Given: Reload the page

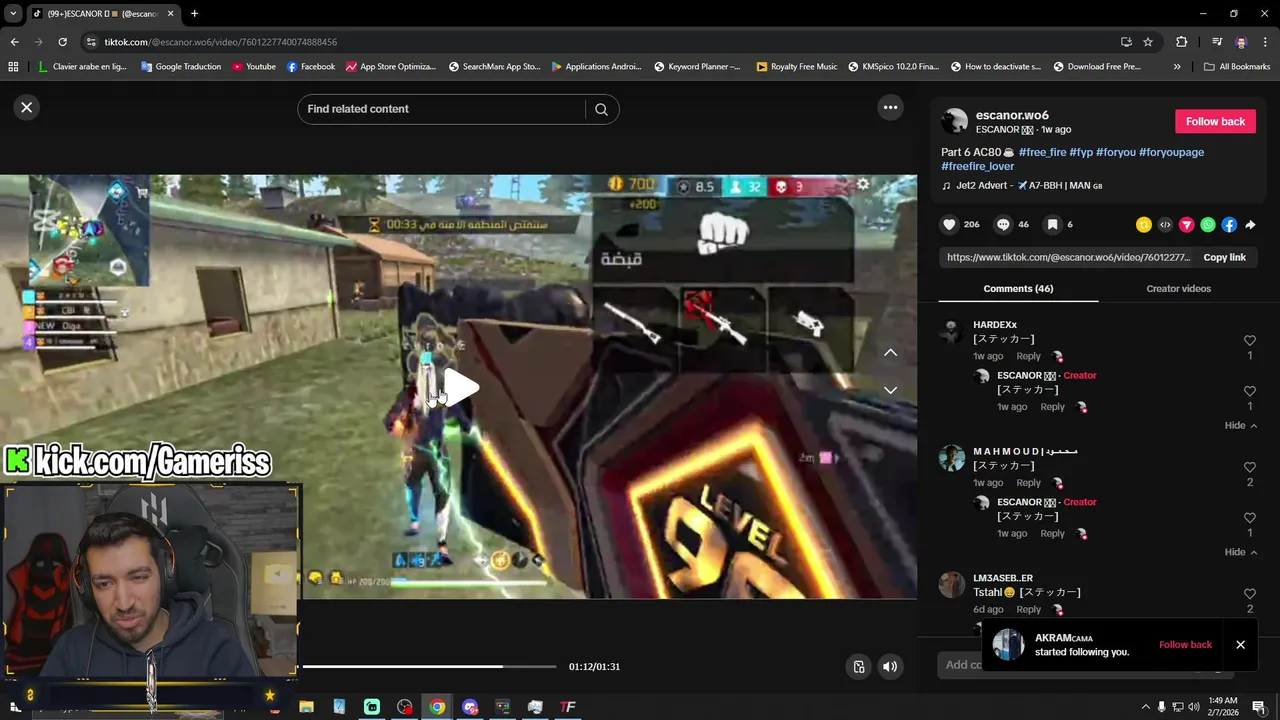Looking at the screenshot, I should pos(62,42).
